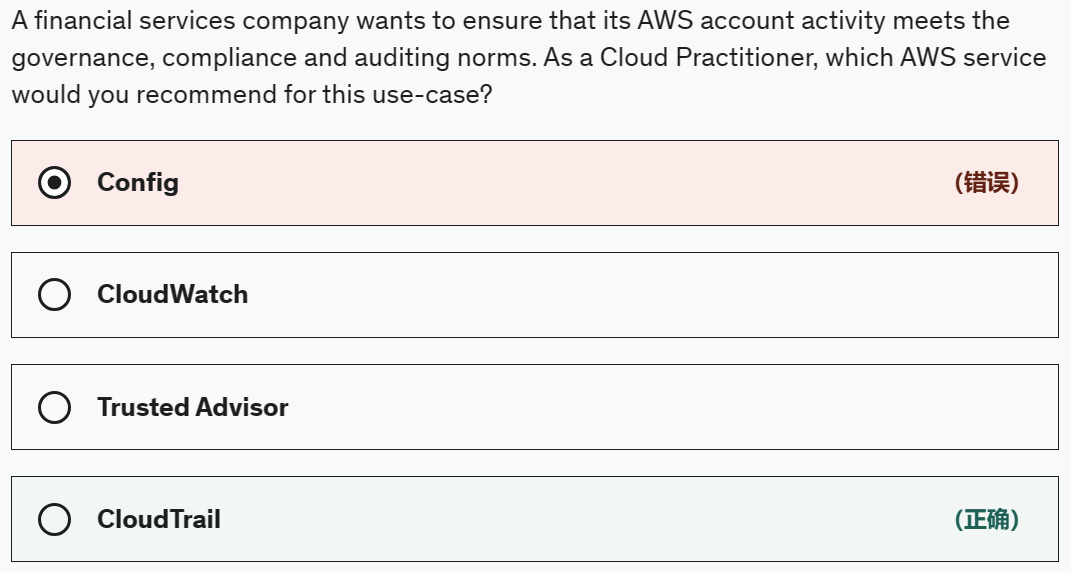The width and height of the screenshot is (1071, 572).
Task: Click the Config answer label text
Action: [138, 183]
